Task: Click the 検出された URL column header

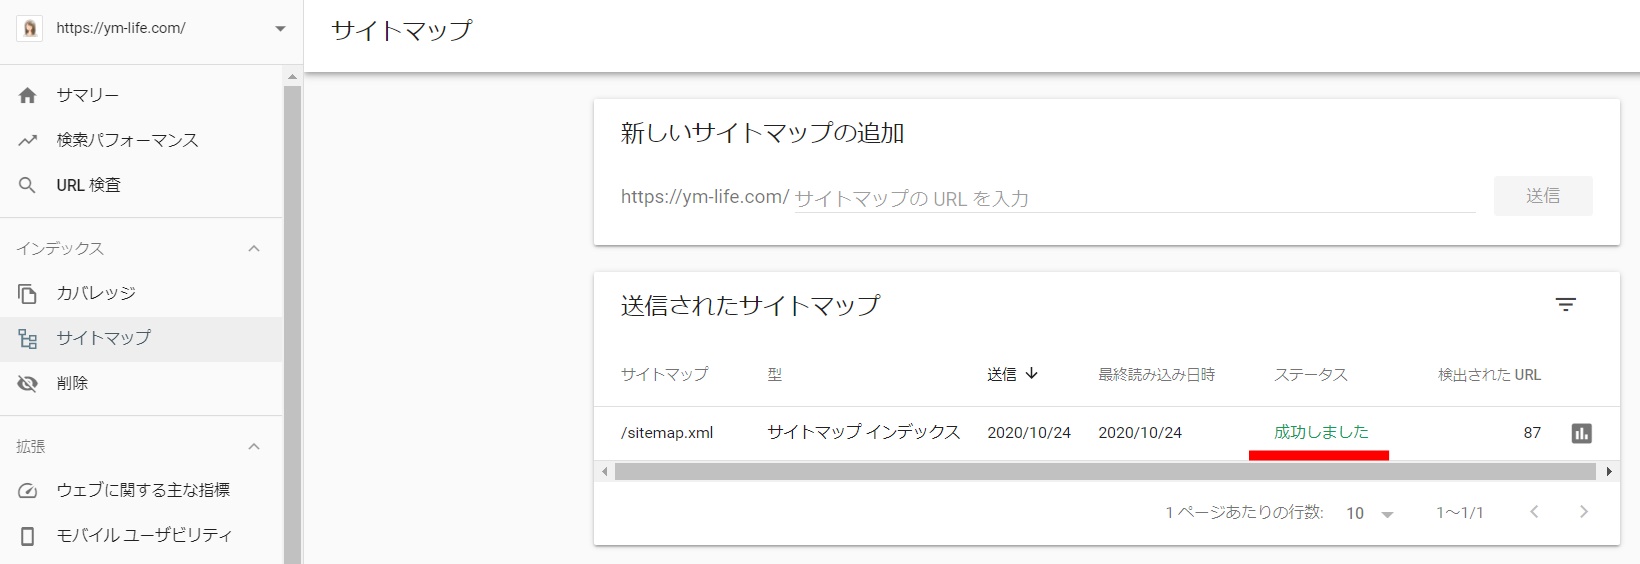Action: tap(1490, 374)
